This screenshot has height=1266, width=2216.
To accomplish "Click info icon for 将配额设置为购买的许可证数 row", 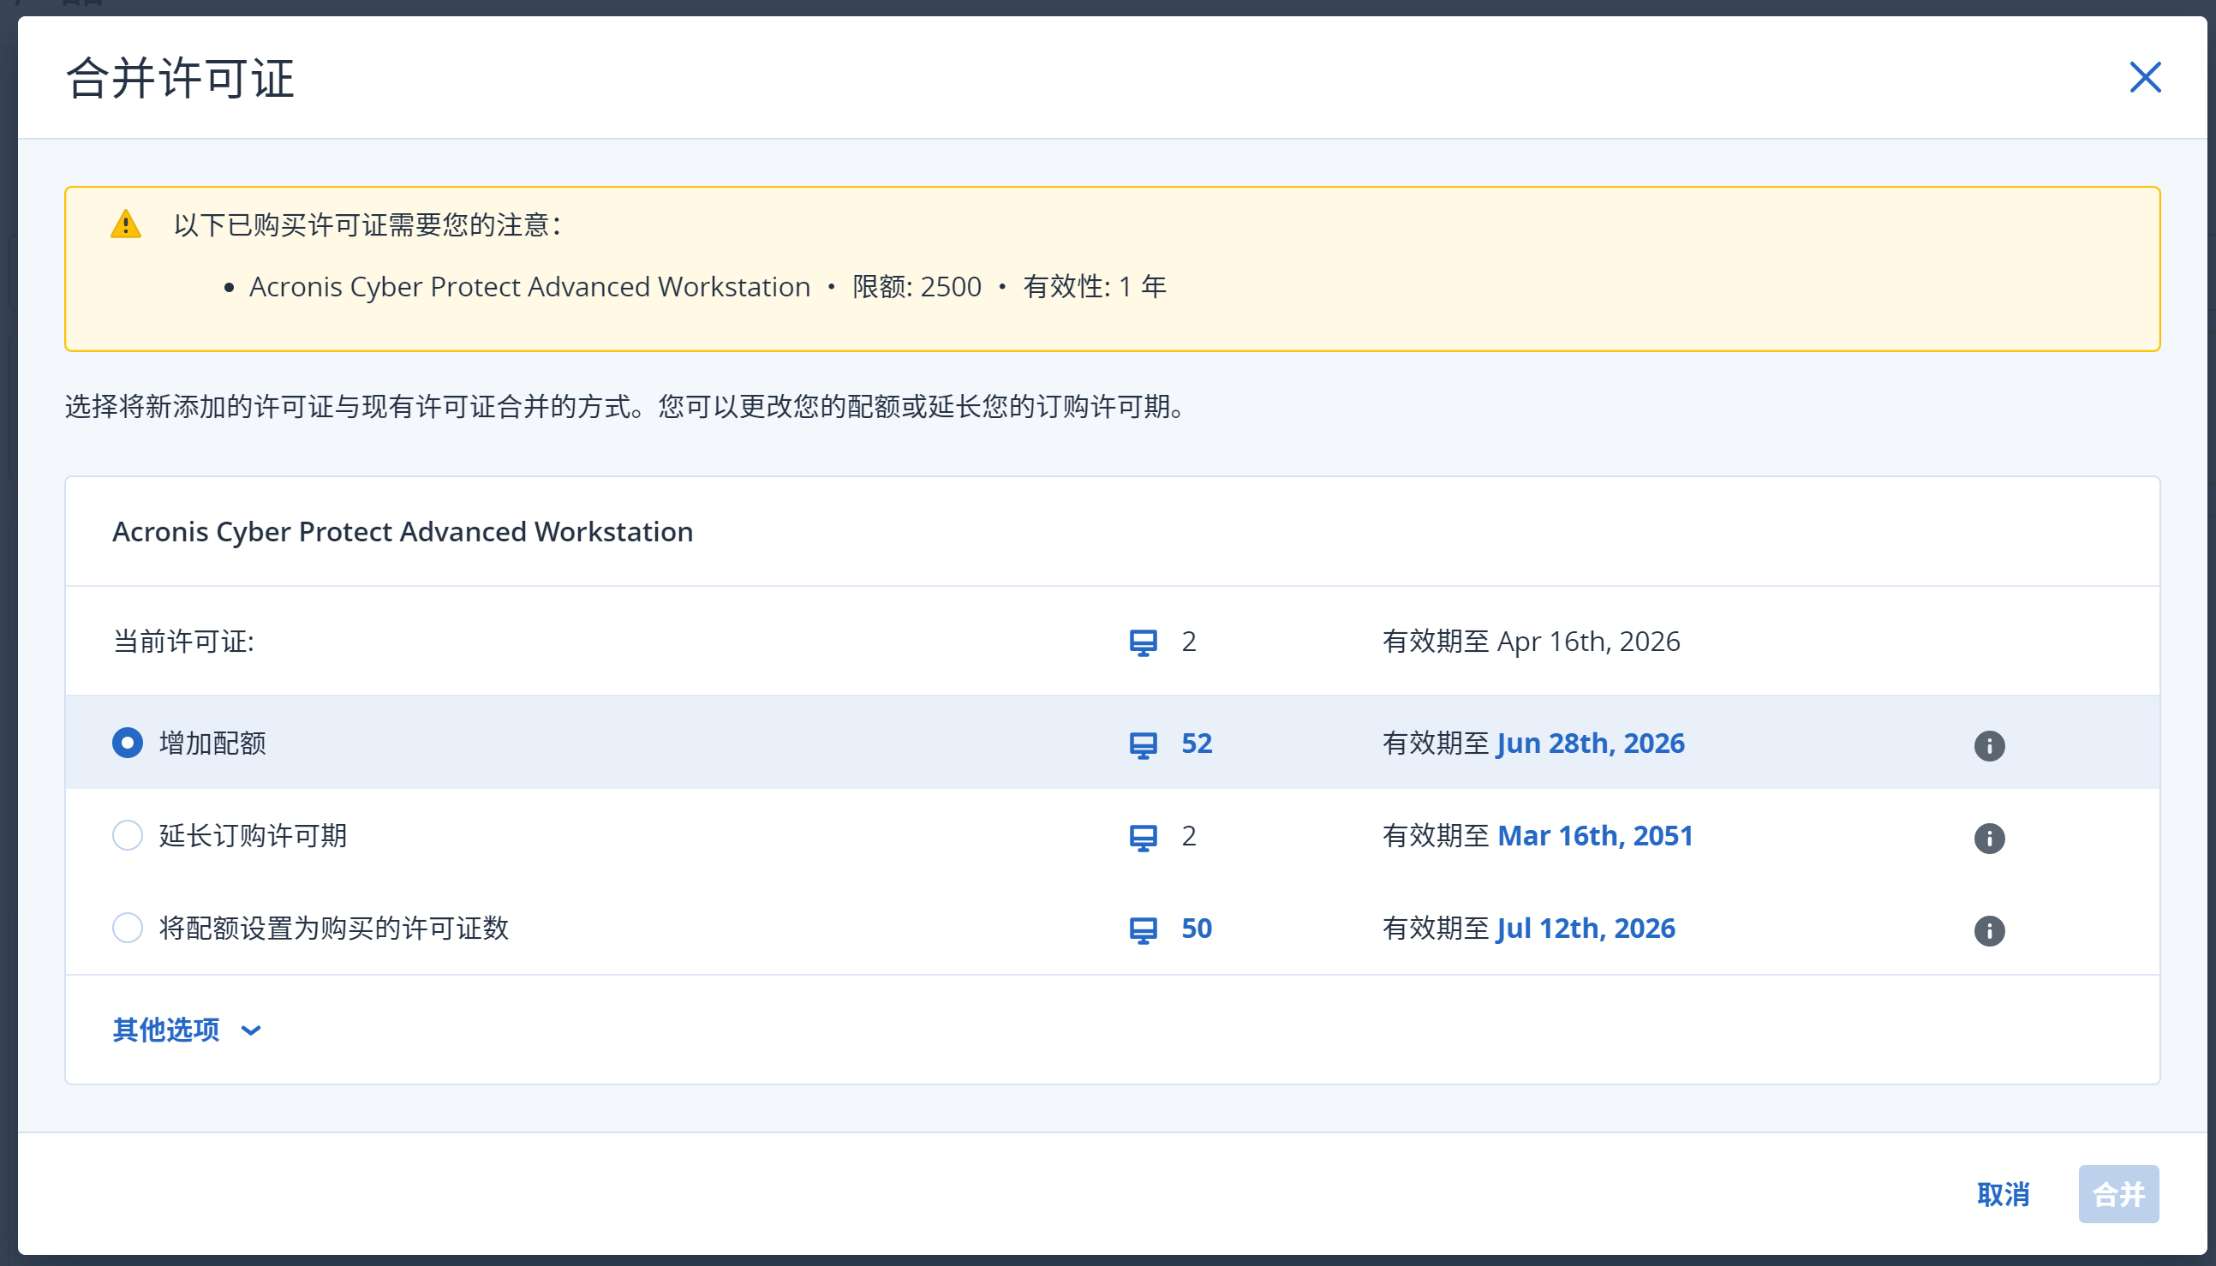I will 1989,930.
